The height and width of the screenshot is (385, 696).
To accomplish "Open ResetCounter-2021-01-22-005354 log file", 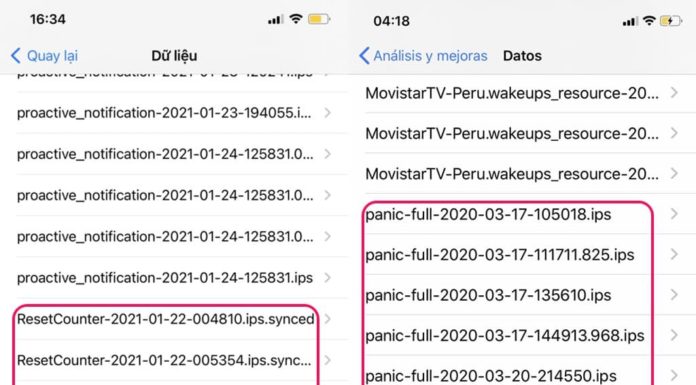I will coord(174,360).
